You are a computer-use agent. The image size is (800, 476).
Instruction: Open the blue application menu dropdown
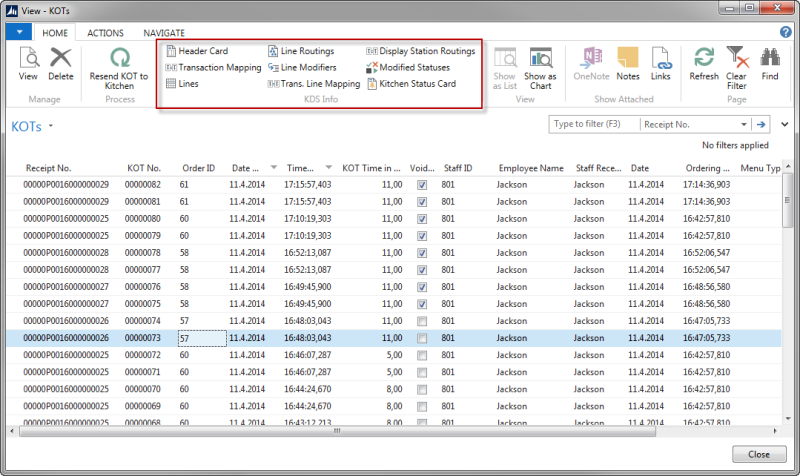[18, 33]
